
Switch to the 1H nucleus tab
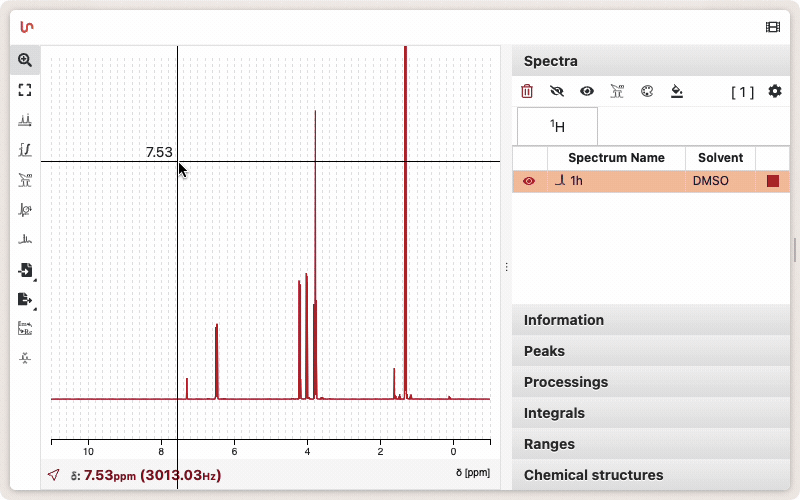557,127
